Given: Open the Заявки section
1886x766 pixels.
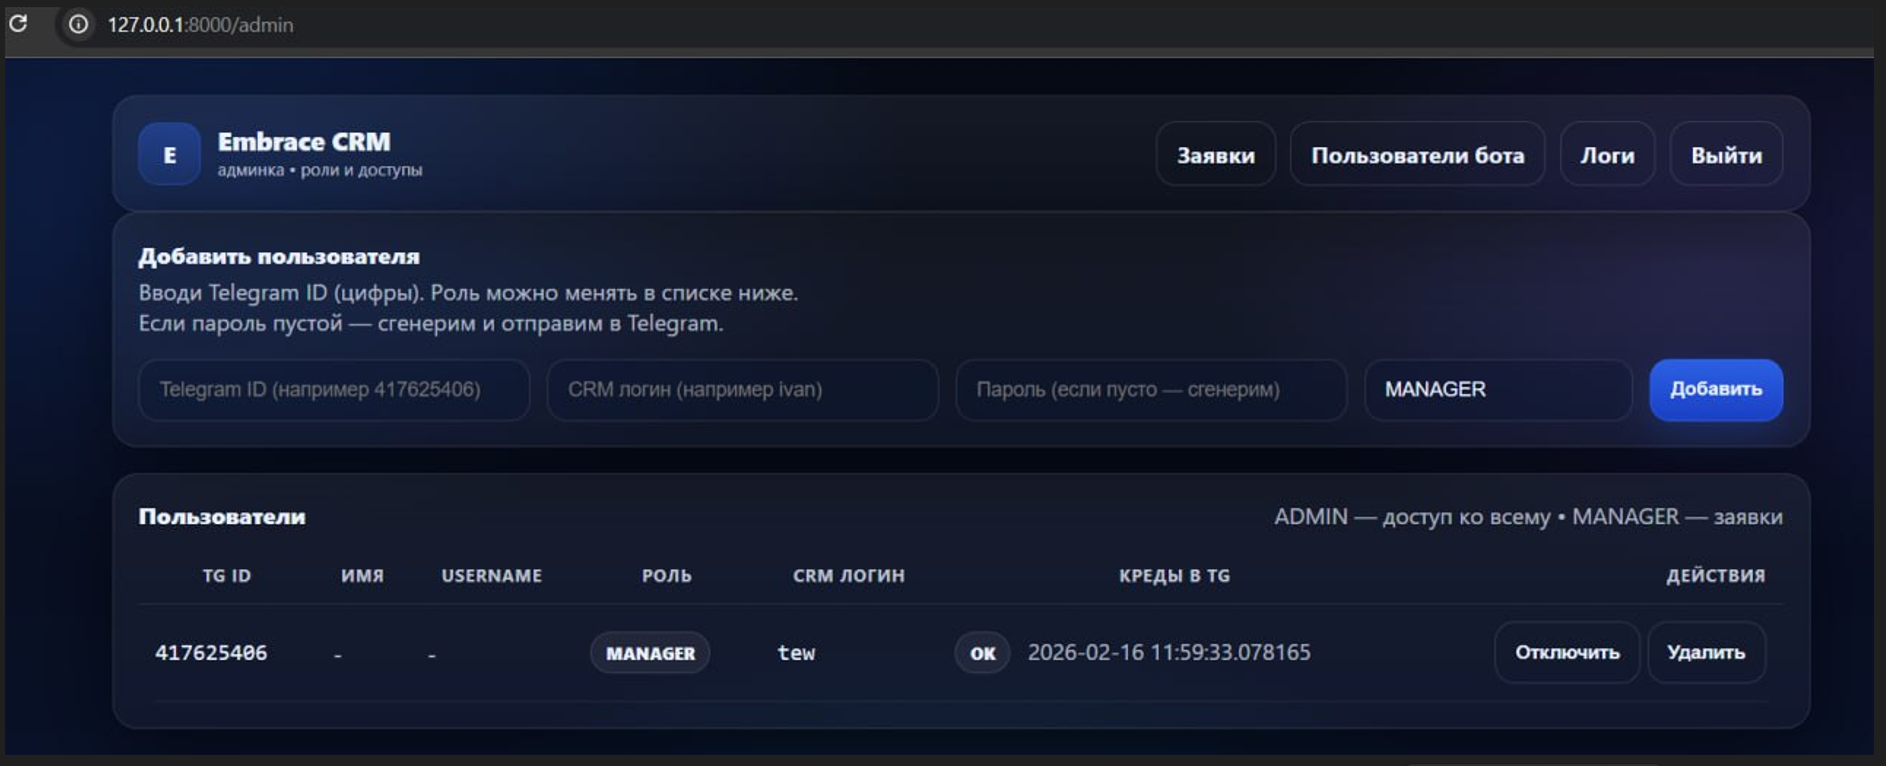Looking at the screenshot, I should coord(1215,154).
